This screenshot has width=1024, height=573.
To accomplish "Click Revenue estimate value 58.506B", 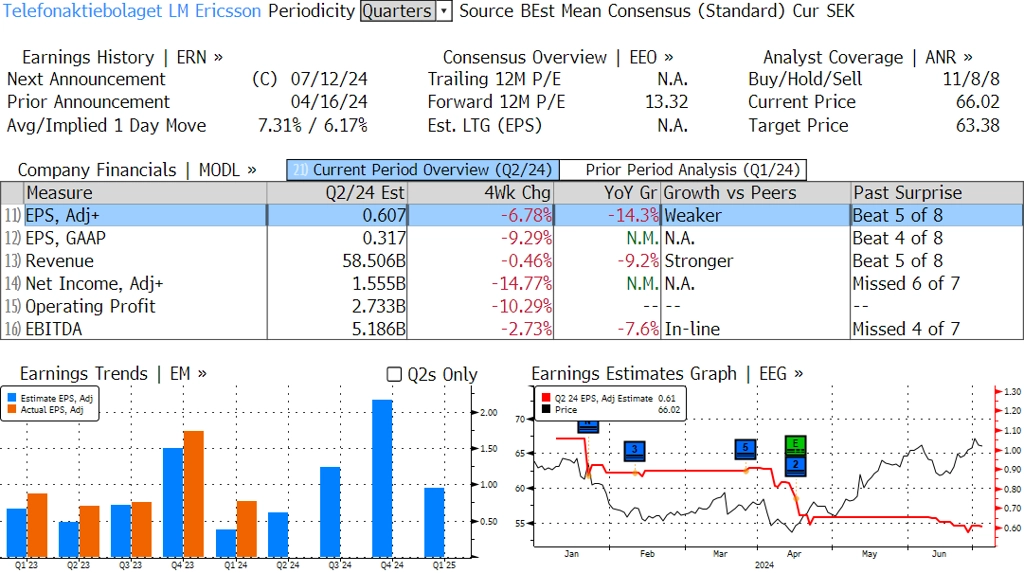I will point(374,261).
